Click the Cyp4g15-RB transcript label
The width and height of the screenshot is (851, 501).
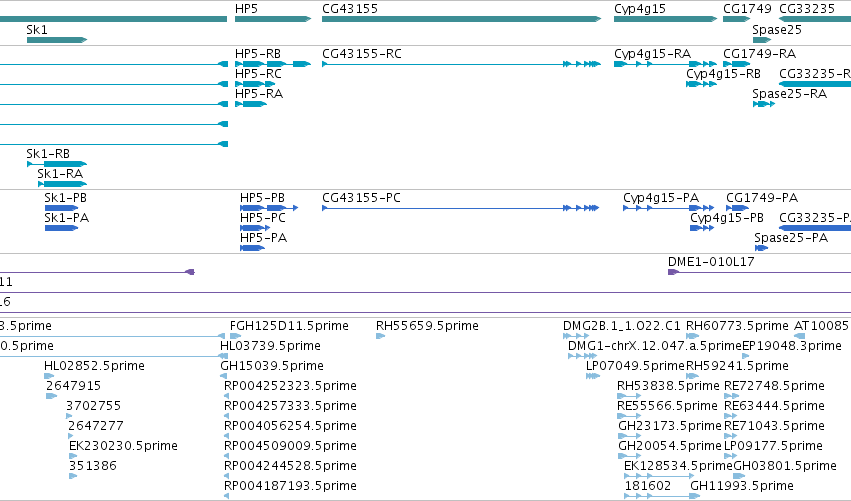tap(723, 74)
